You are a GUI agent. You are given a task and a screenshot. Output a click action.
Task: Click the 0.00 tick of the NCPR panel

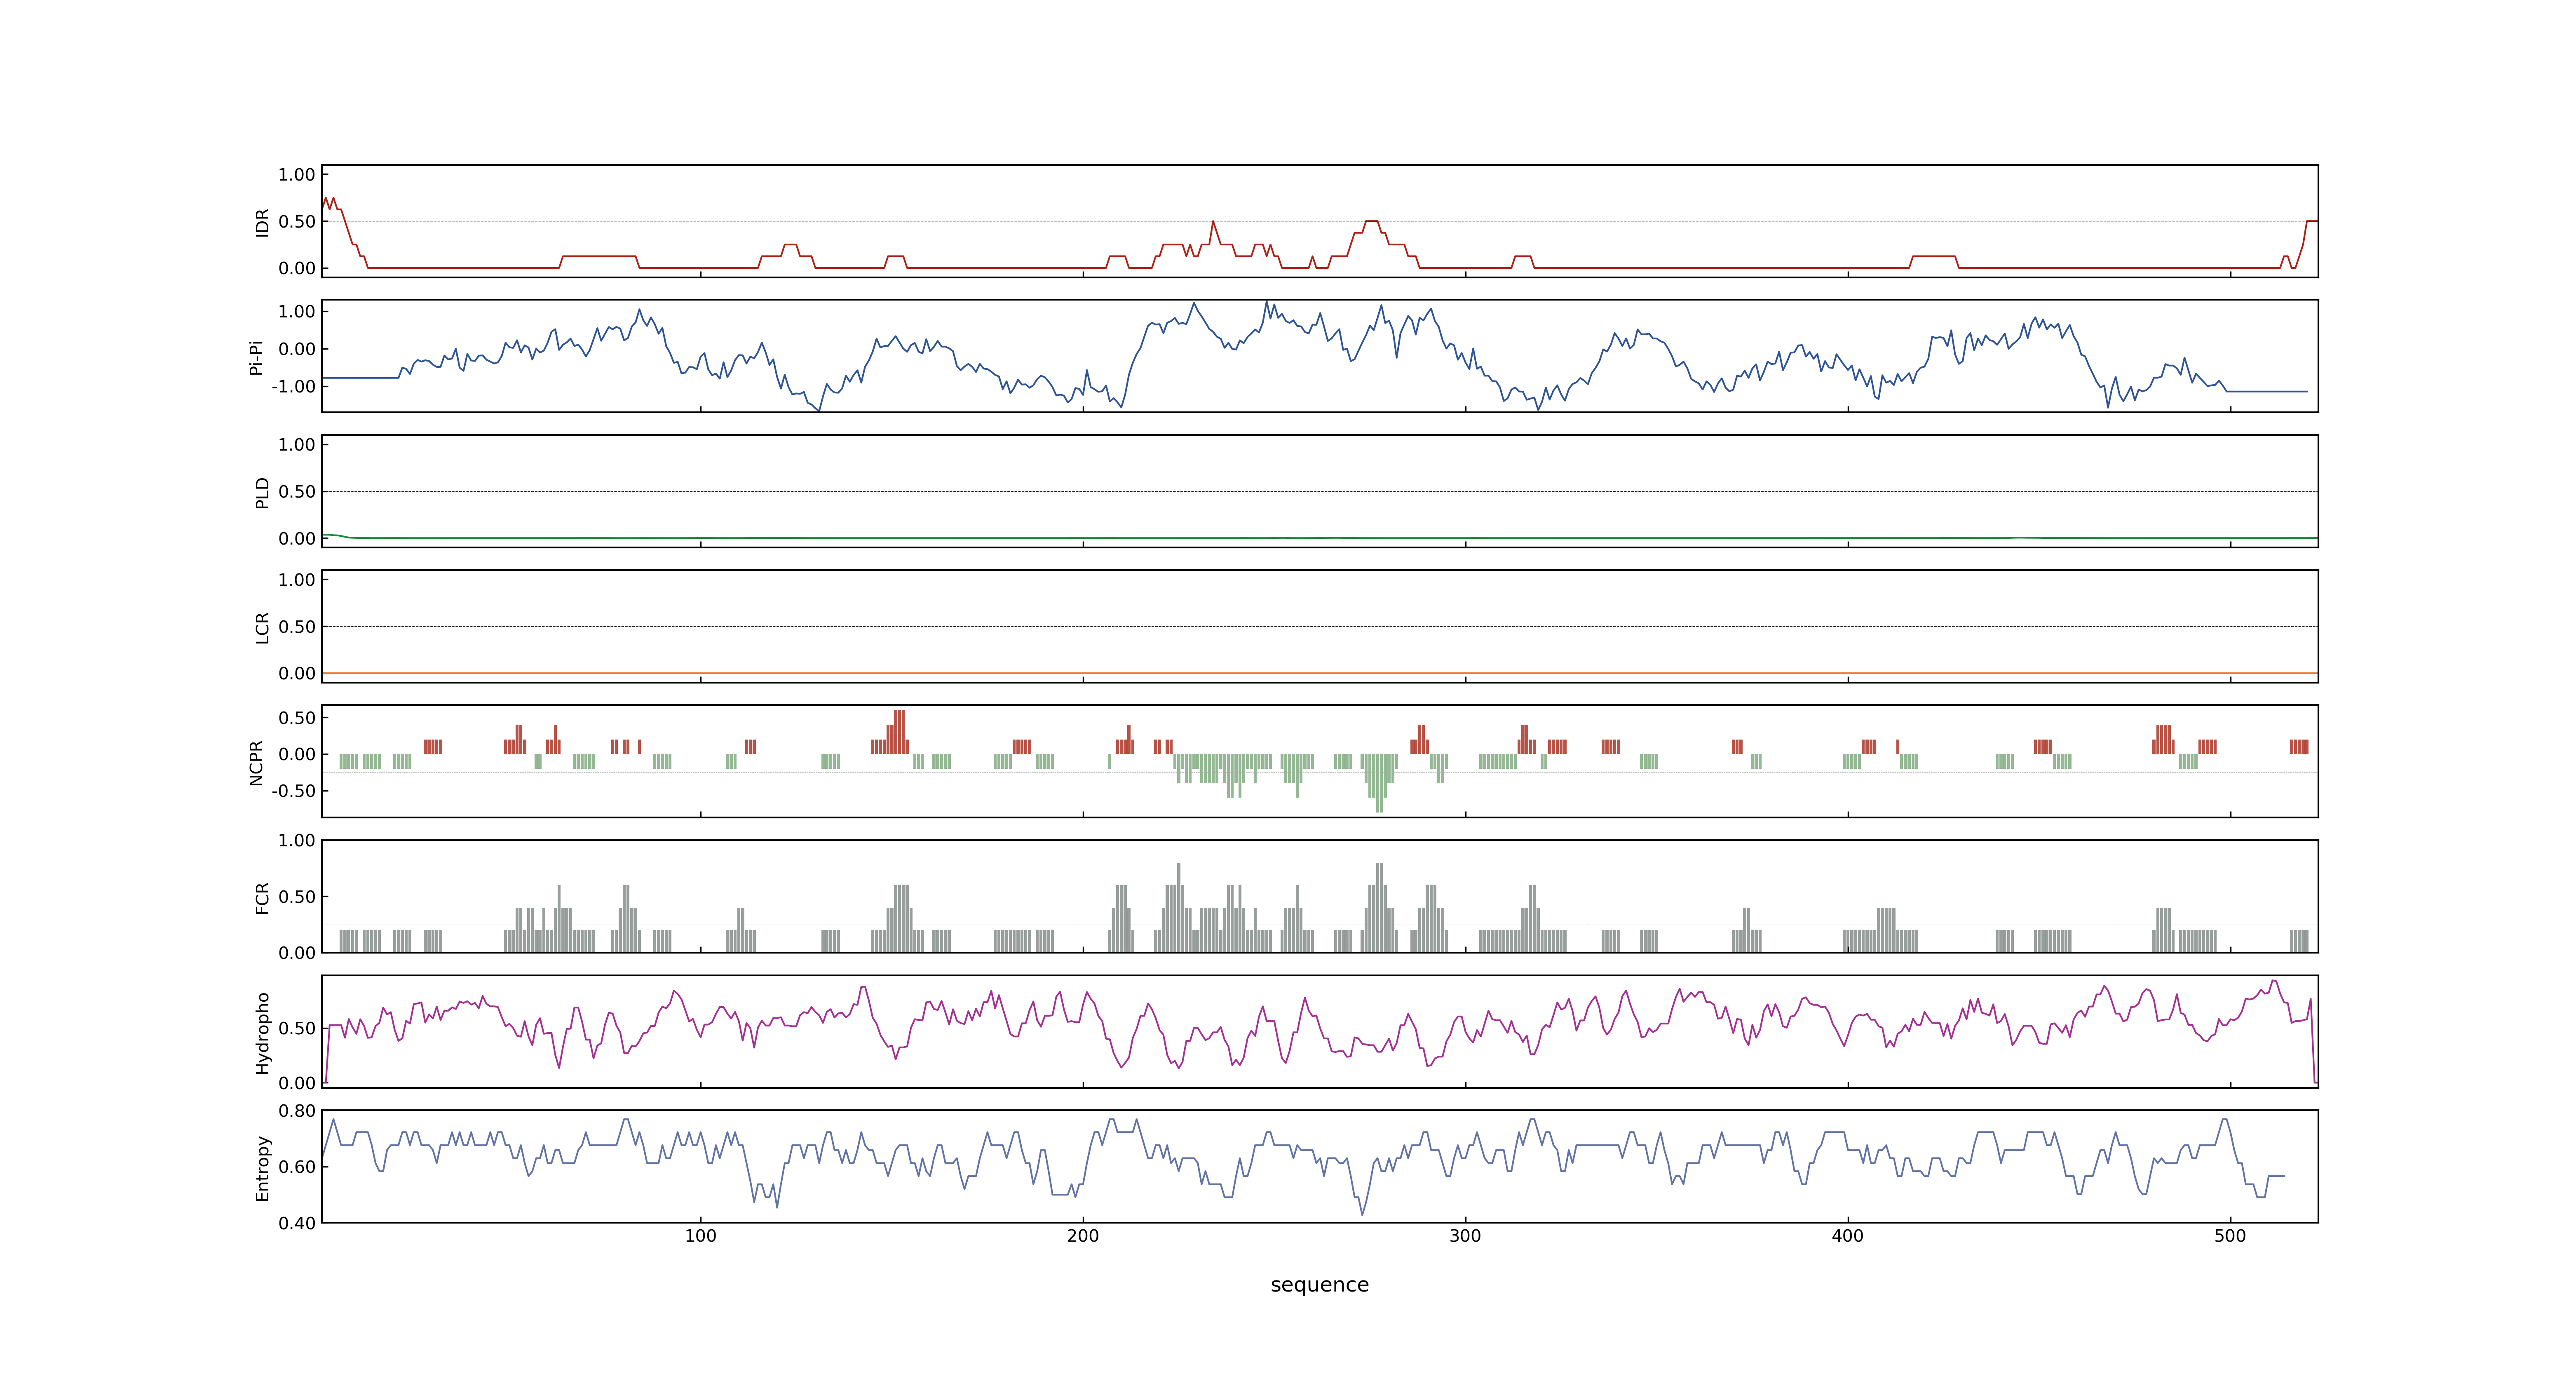coord(297,755)
